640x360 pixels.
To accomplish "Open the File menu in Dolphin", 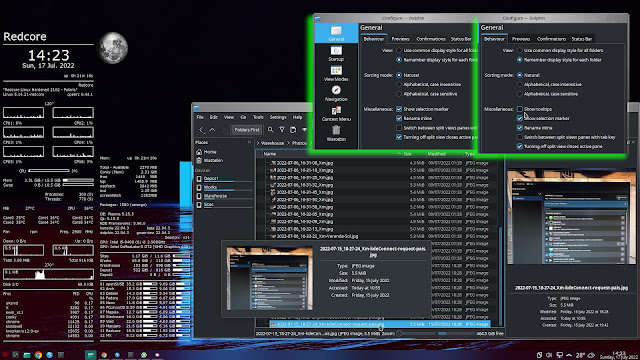I will 200,117.
